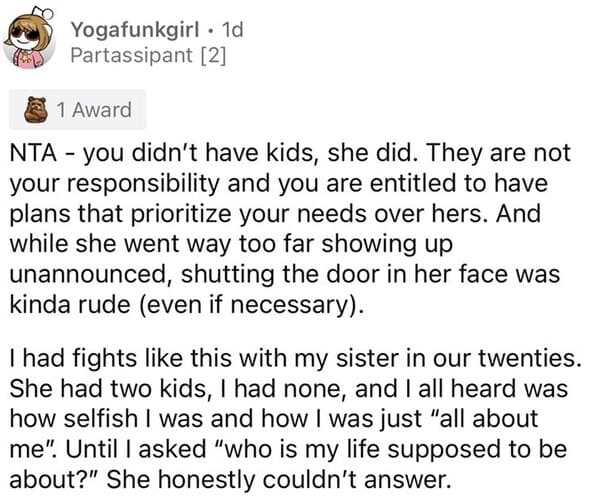
Task: Open the 1 Award badge details
Action: click(x=78, y=110)
